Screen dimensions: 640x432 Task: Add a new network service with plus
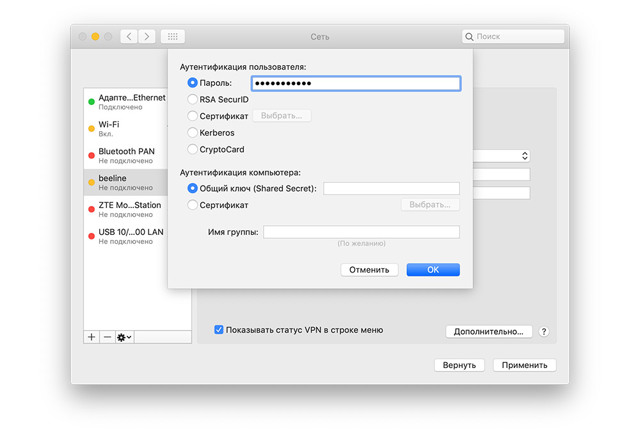point(91,337)
